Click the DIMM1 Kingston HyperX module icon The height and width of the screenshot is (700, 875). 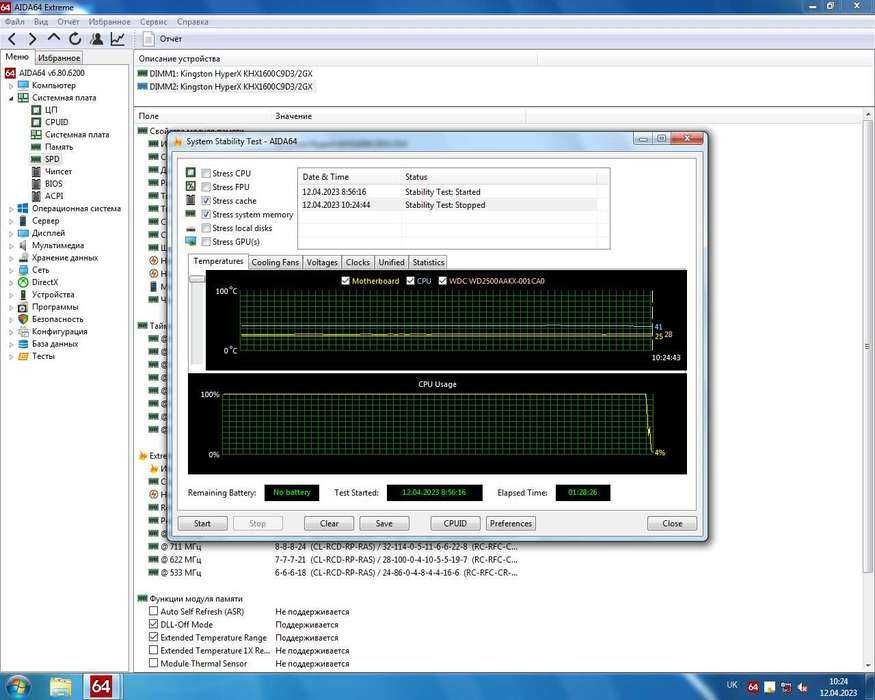tap(142, 73)
